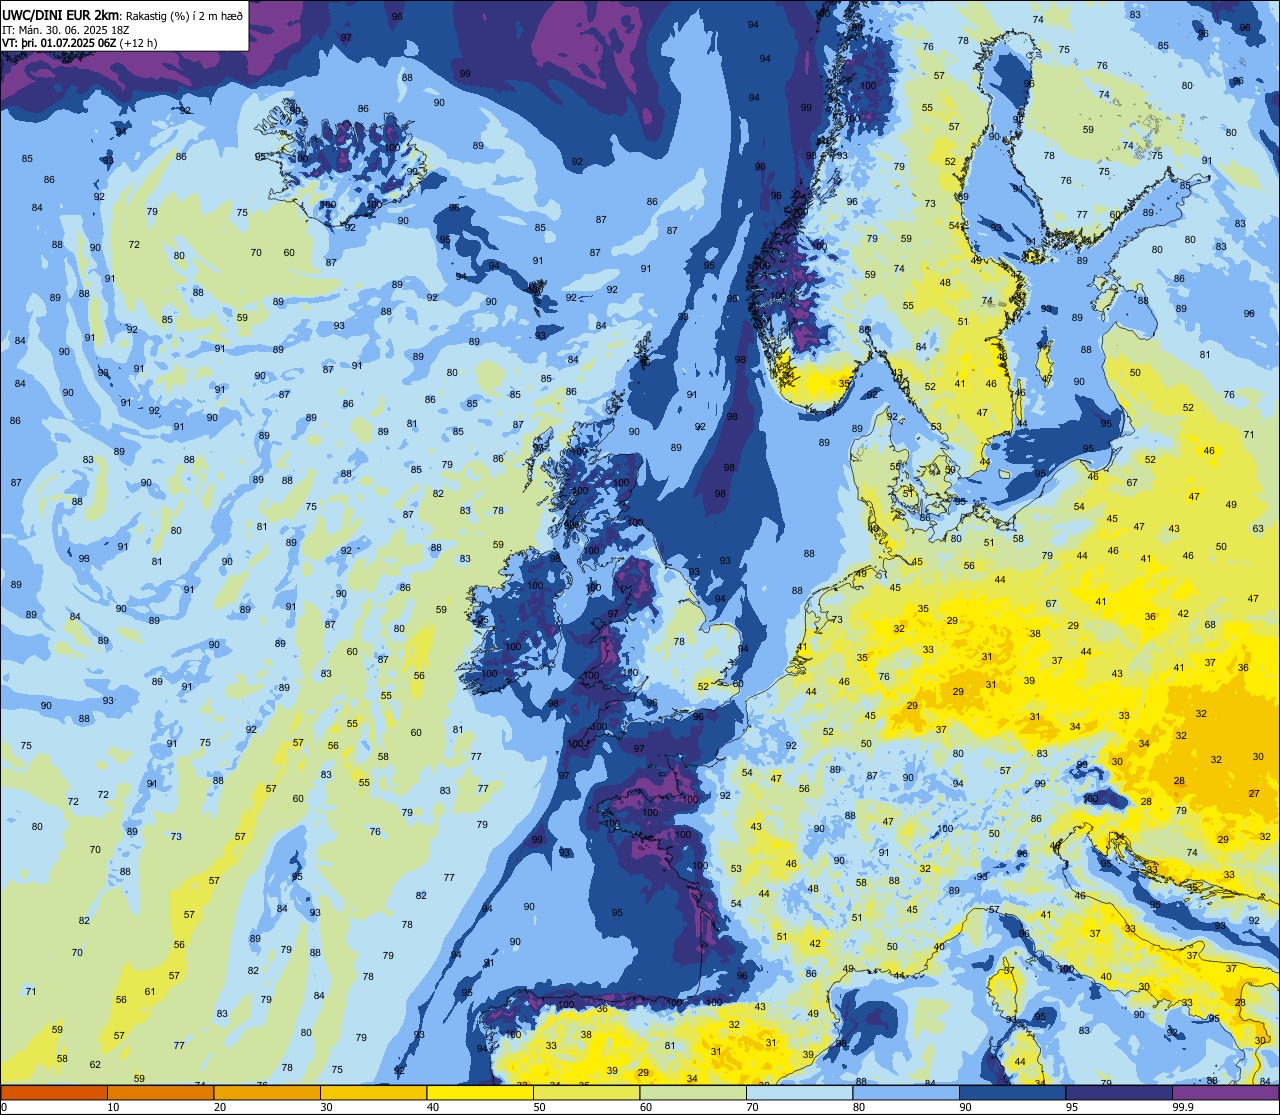Select the legend label "30"
Image resolution: width=1280 pixels, height=1115 pixels.
326,1107
